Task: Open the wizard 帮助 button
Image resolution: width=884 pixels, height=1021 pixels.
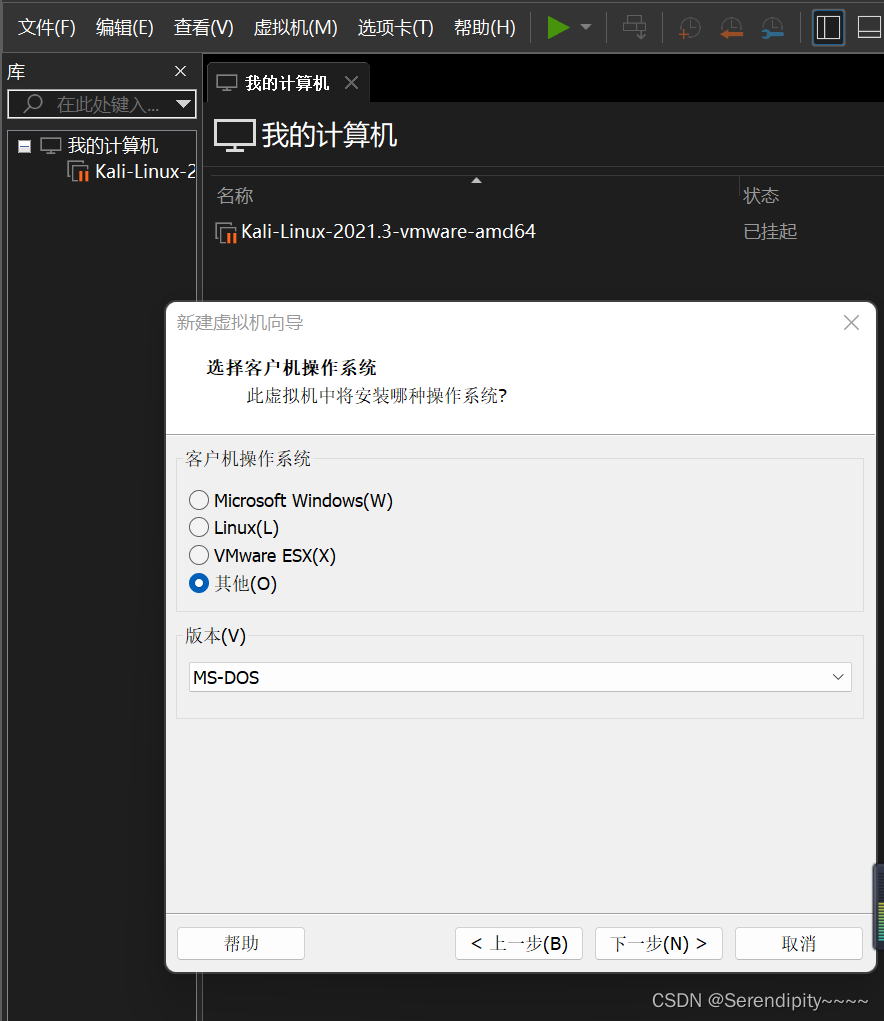Action: [x=240, y=943]
